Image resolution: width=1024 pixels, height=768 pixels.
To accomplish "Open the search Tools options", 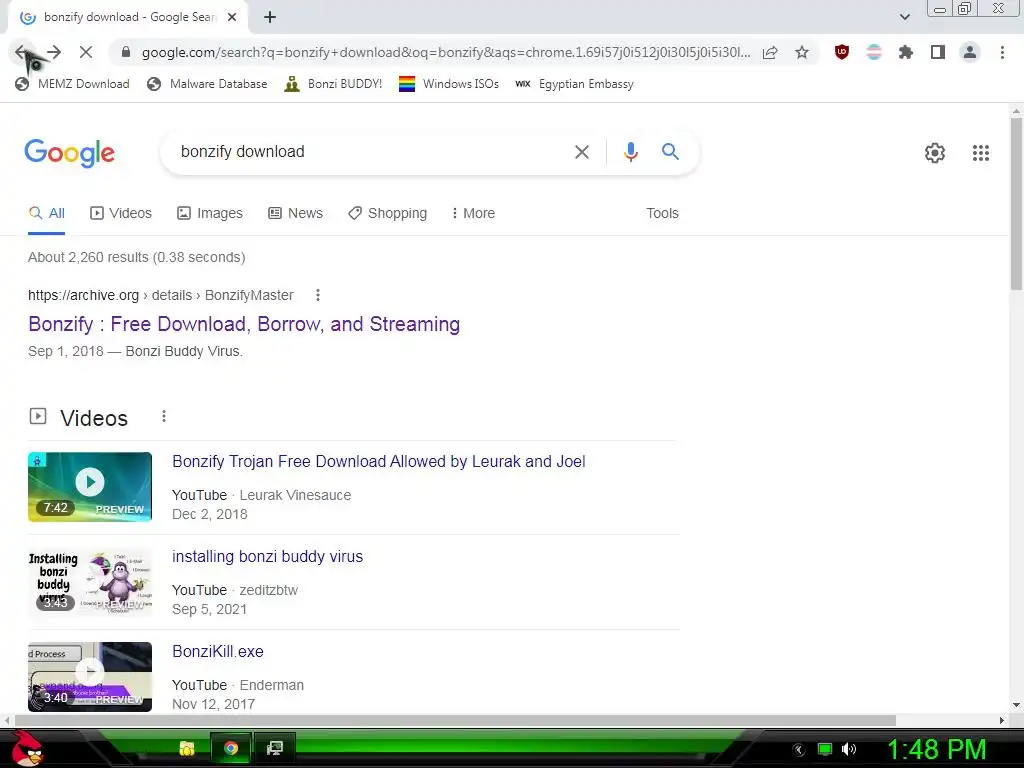I will point(662,214).
